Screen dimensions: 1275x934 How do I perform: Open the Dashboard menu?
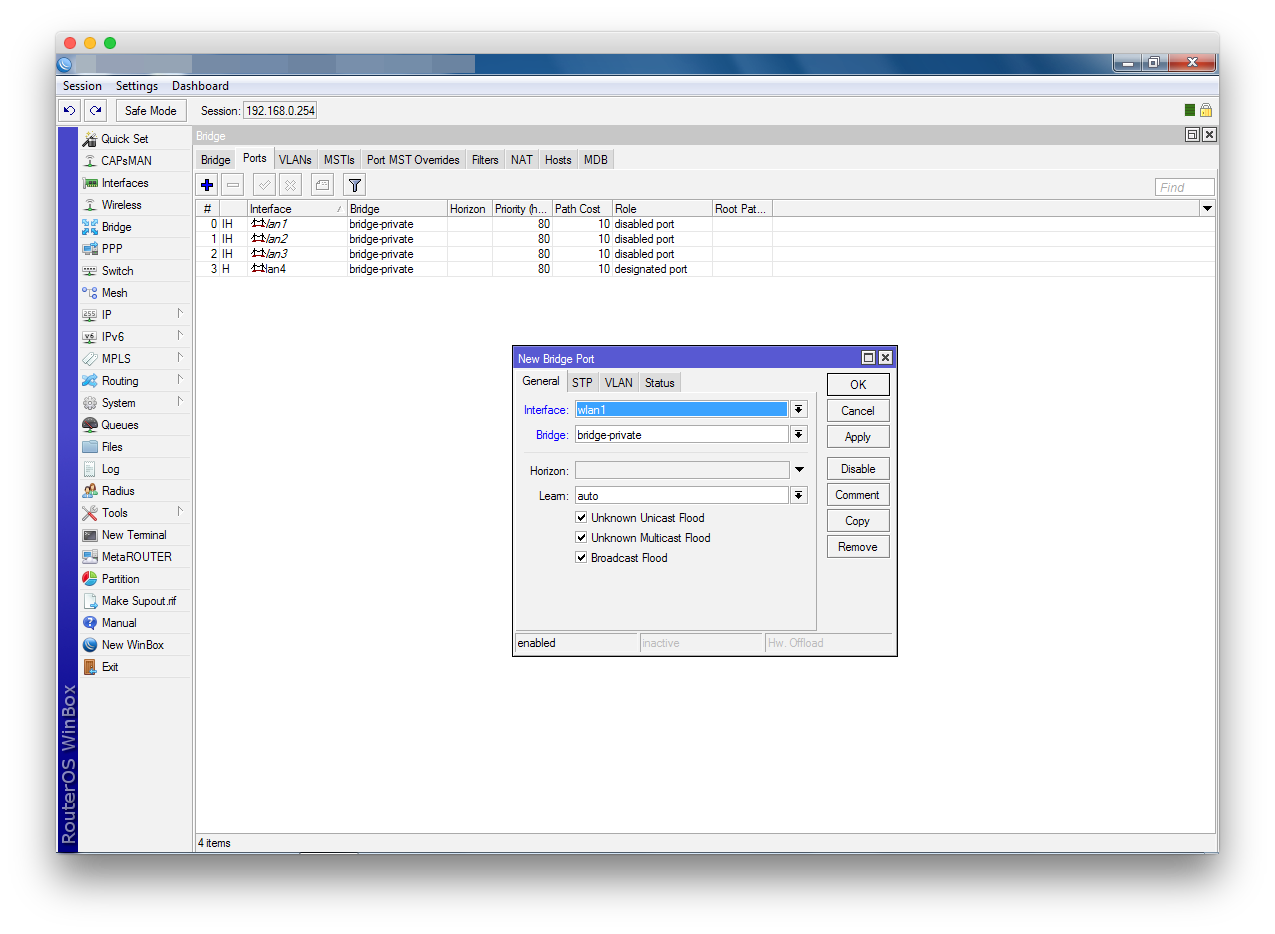[x=200, y=86]
